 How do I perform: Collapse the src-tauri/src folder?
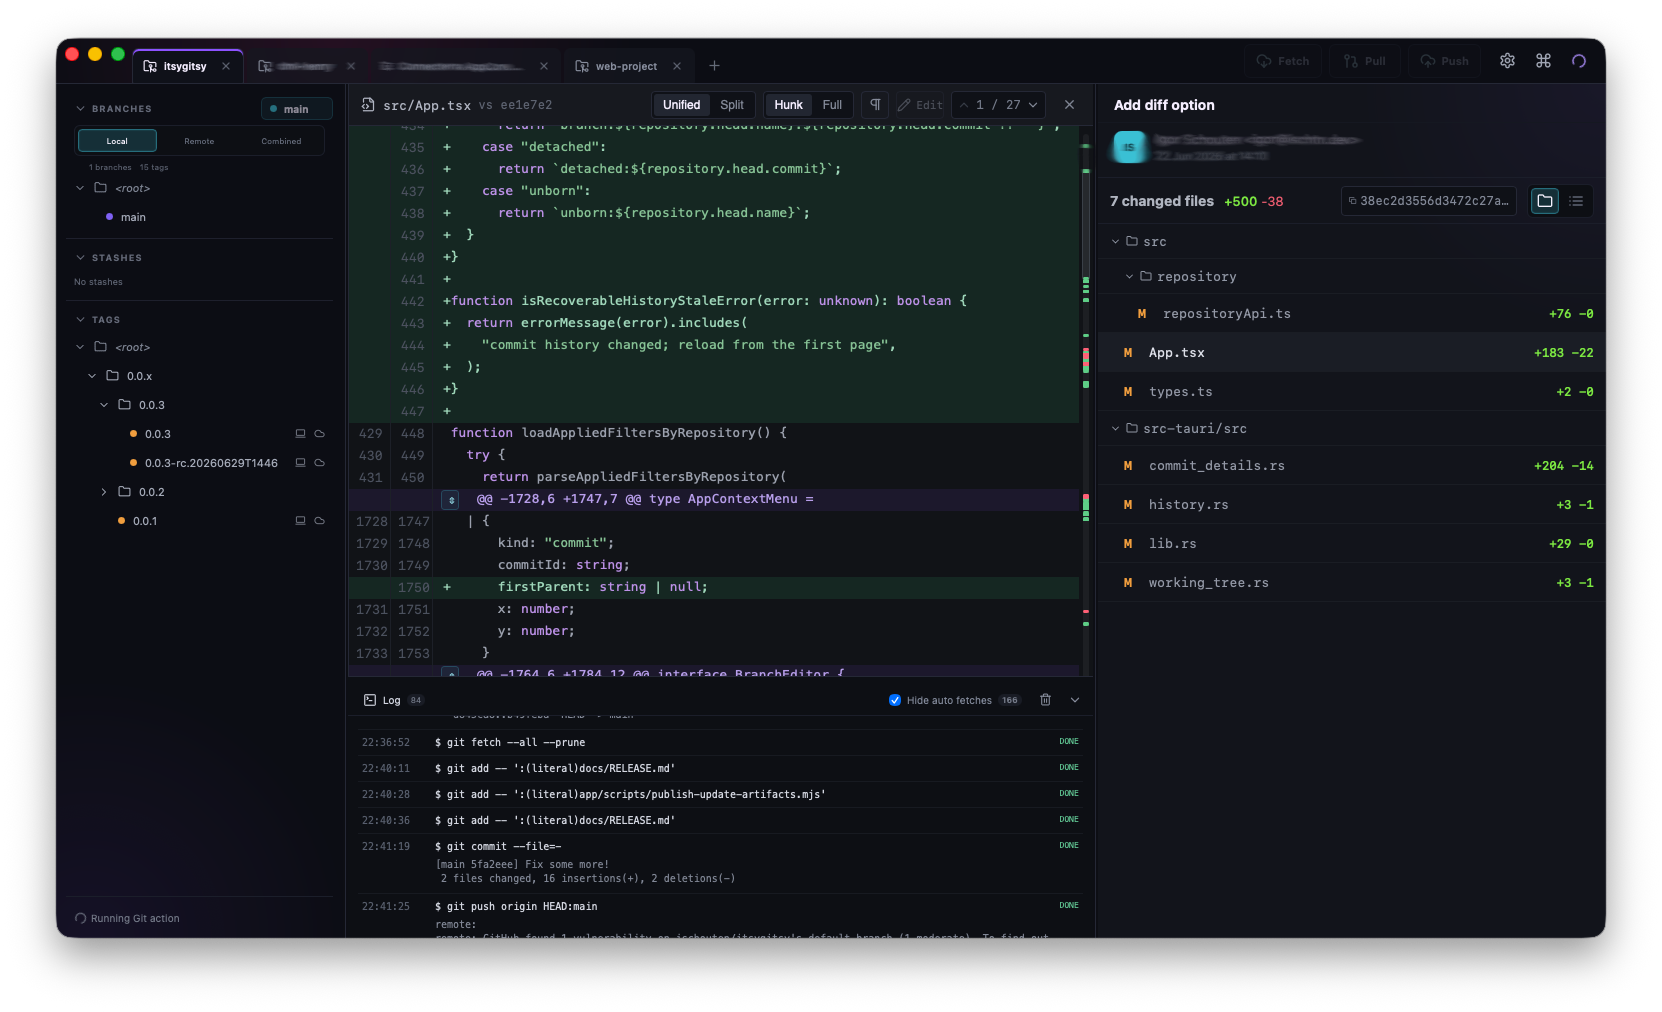click(1115, 428)
